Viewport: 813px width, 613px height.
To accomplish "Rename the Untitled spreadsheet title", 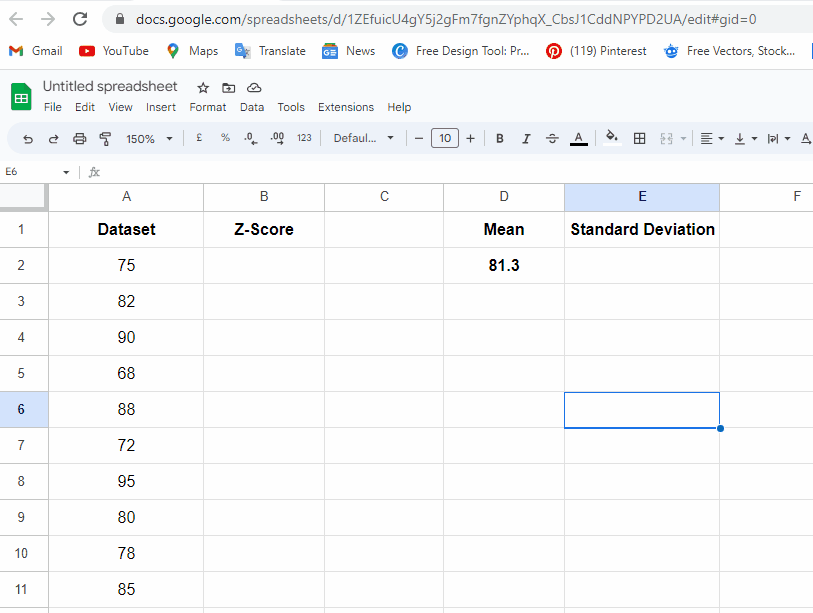I will (x=110, y=86).
